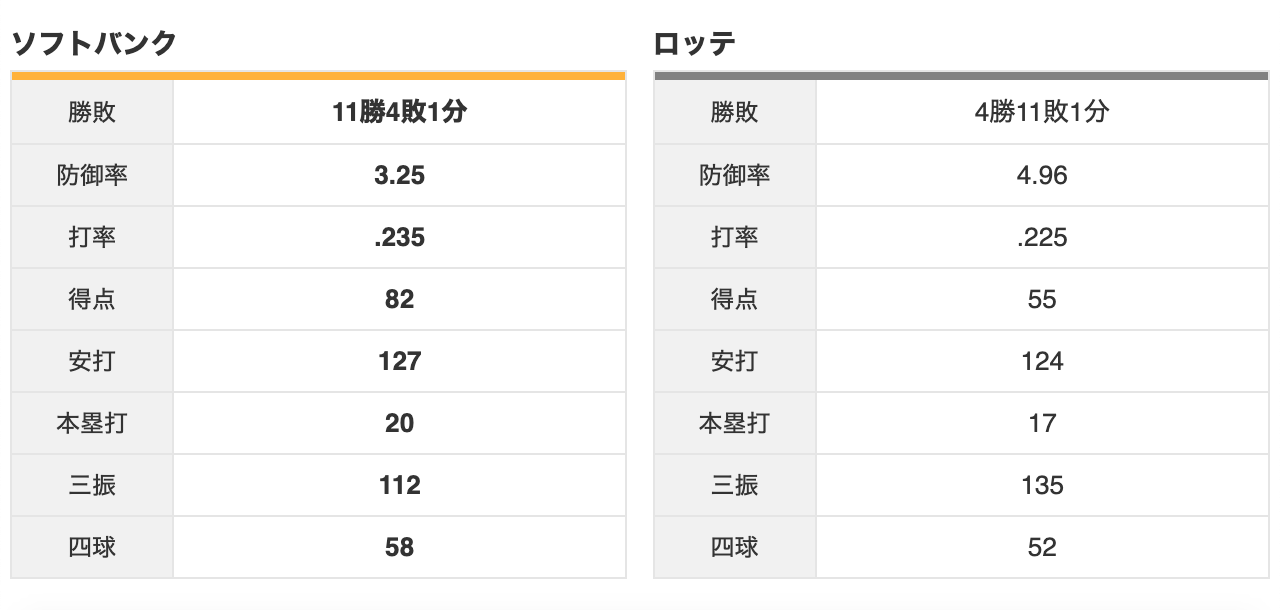Click SoftBank's 得点 value 82
Screen dimensions: 1280x610
click(399, 299)
